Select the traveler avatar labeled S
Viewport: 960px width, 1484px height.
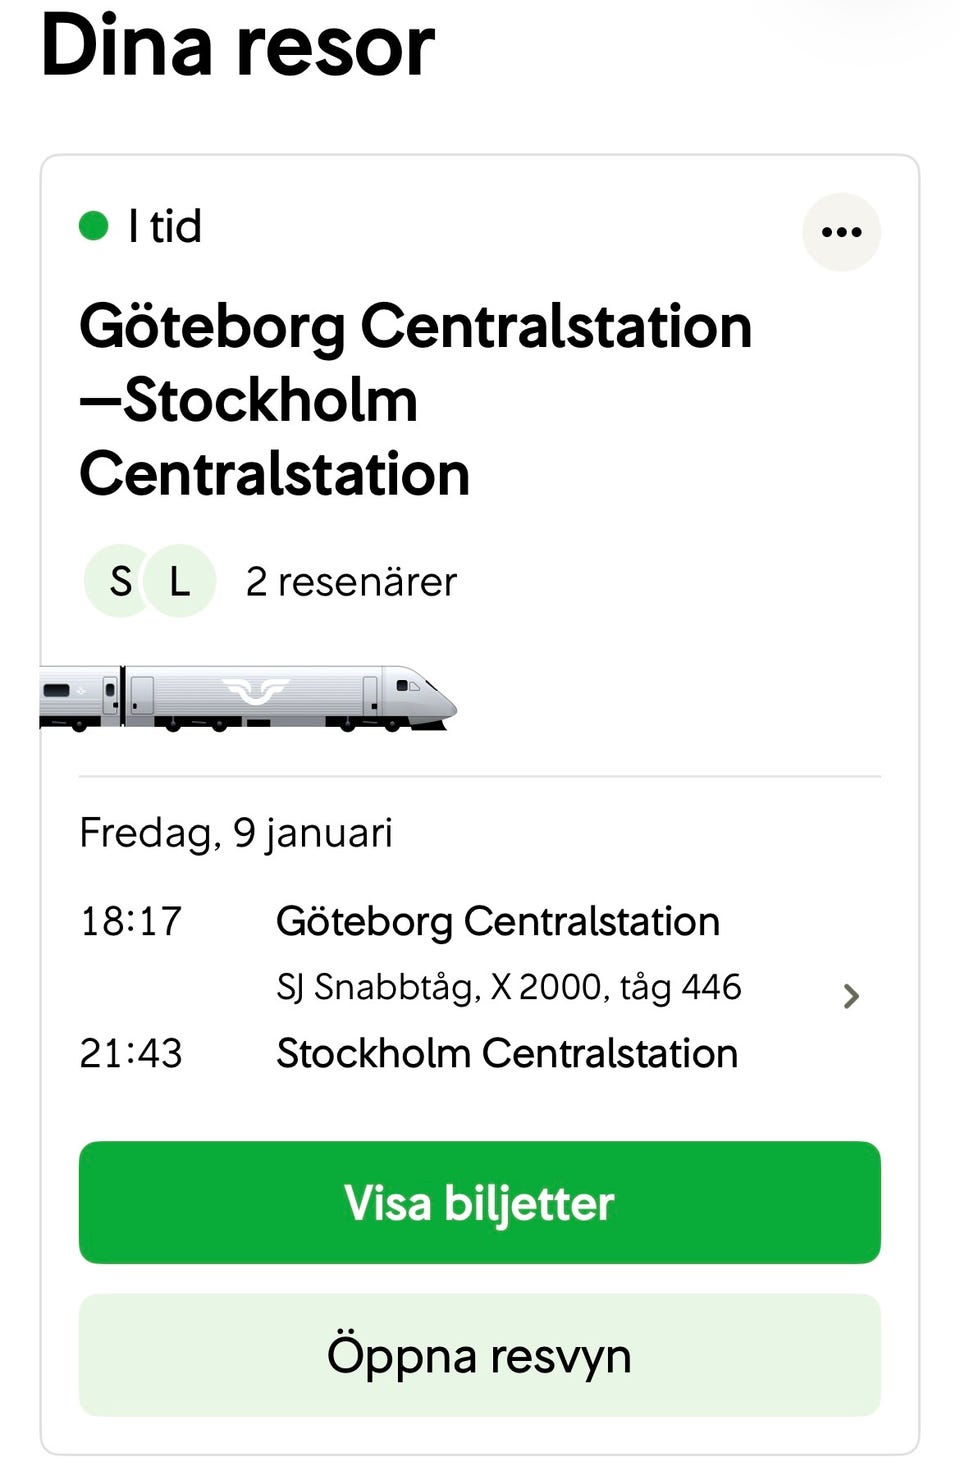(x=120, y=581)
